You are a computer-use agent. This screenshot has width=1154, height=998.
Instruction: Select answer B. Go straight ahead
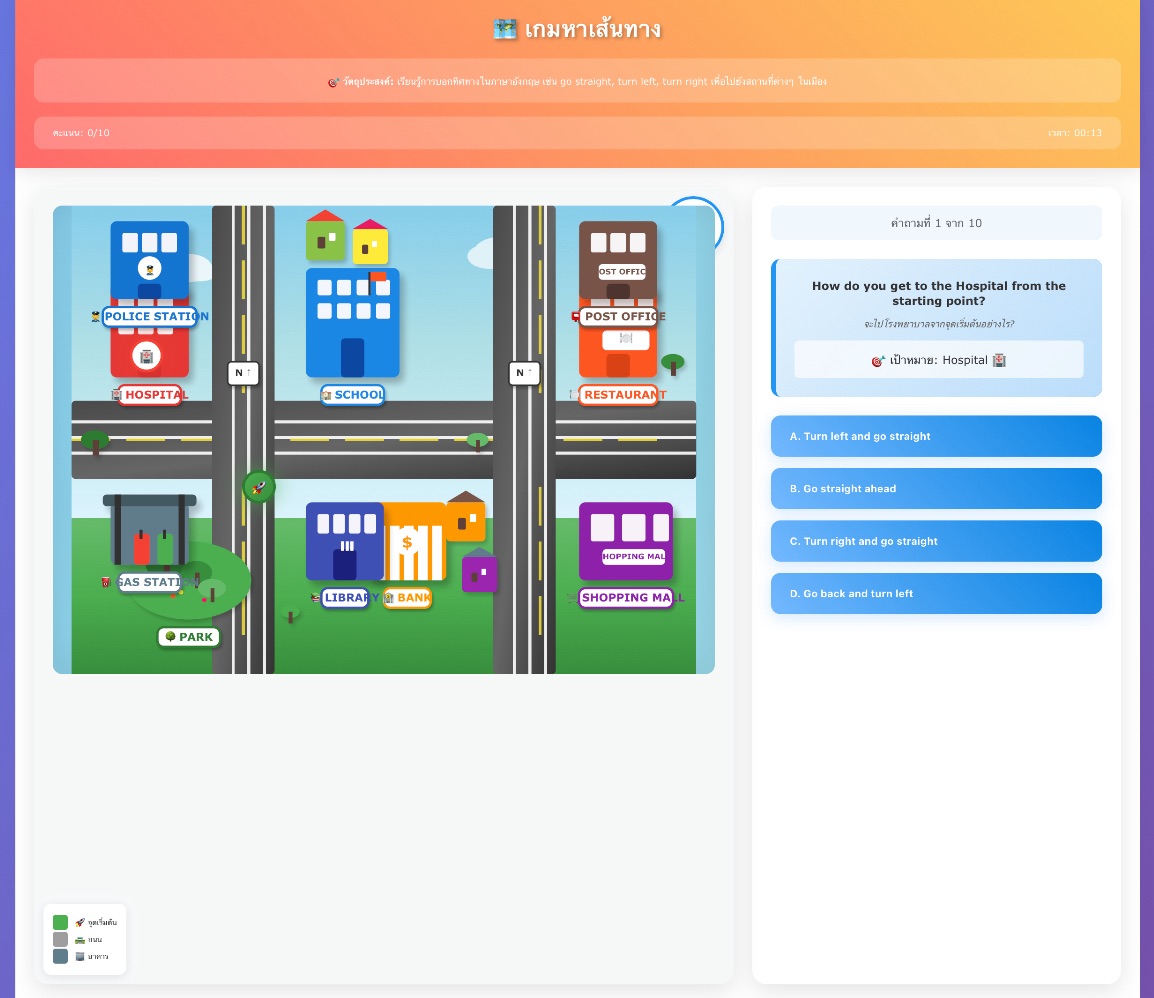click(936, 489)
